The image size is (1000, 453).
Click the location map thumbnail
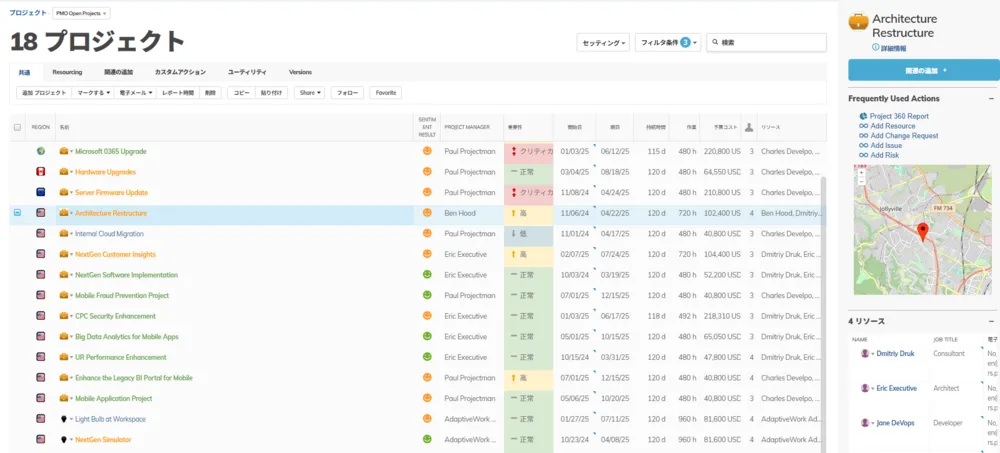pos(922,230)
